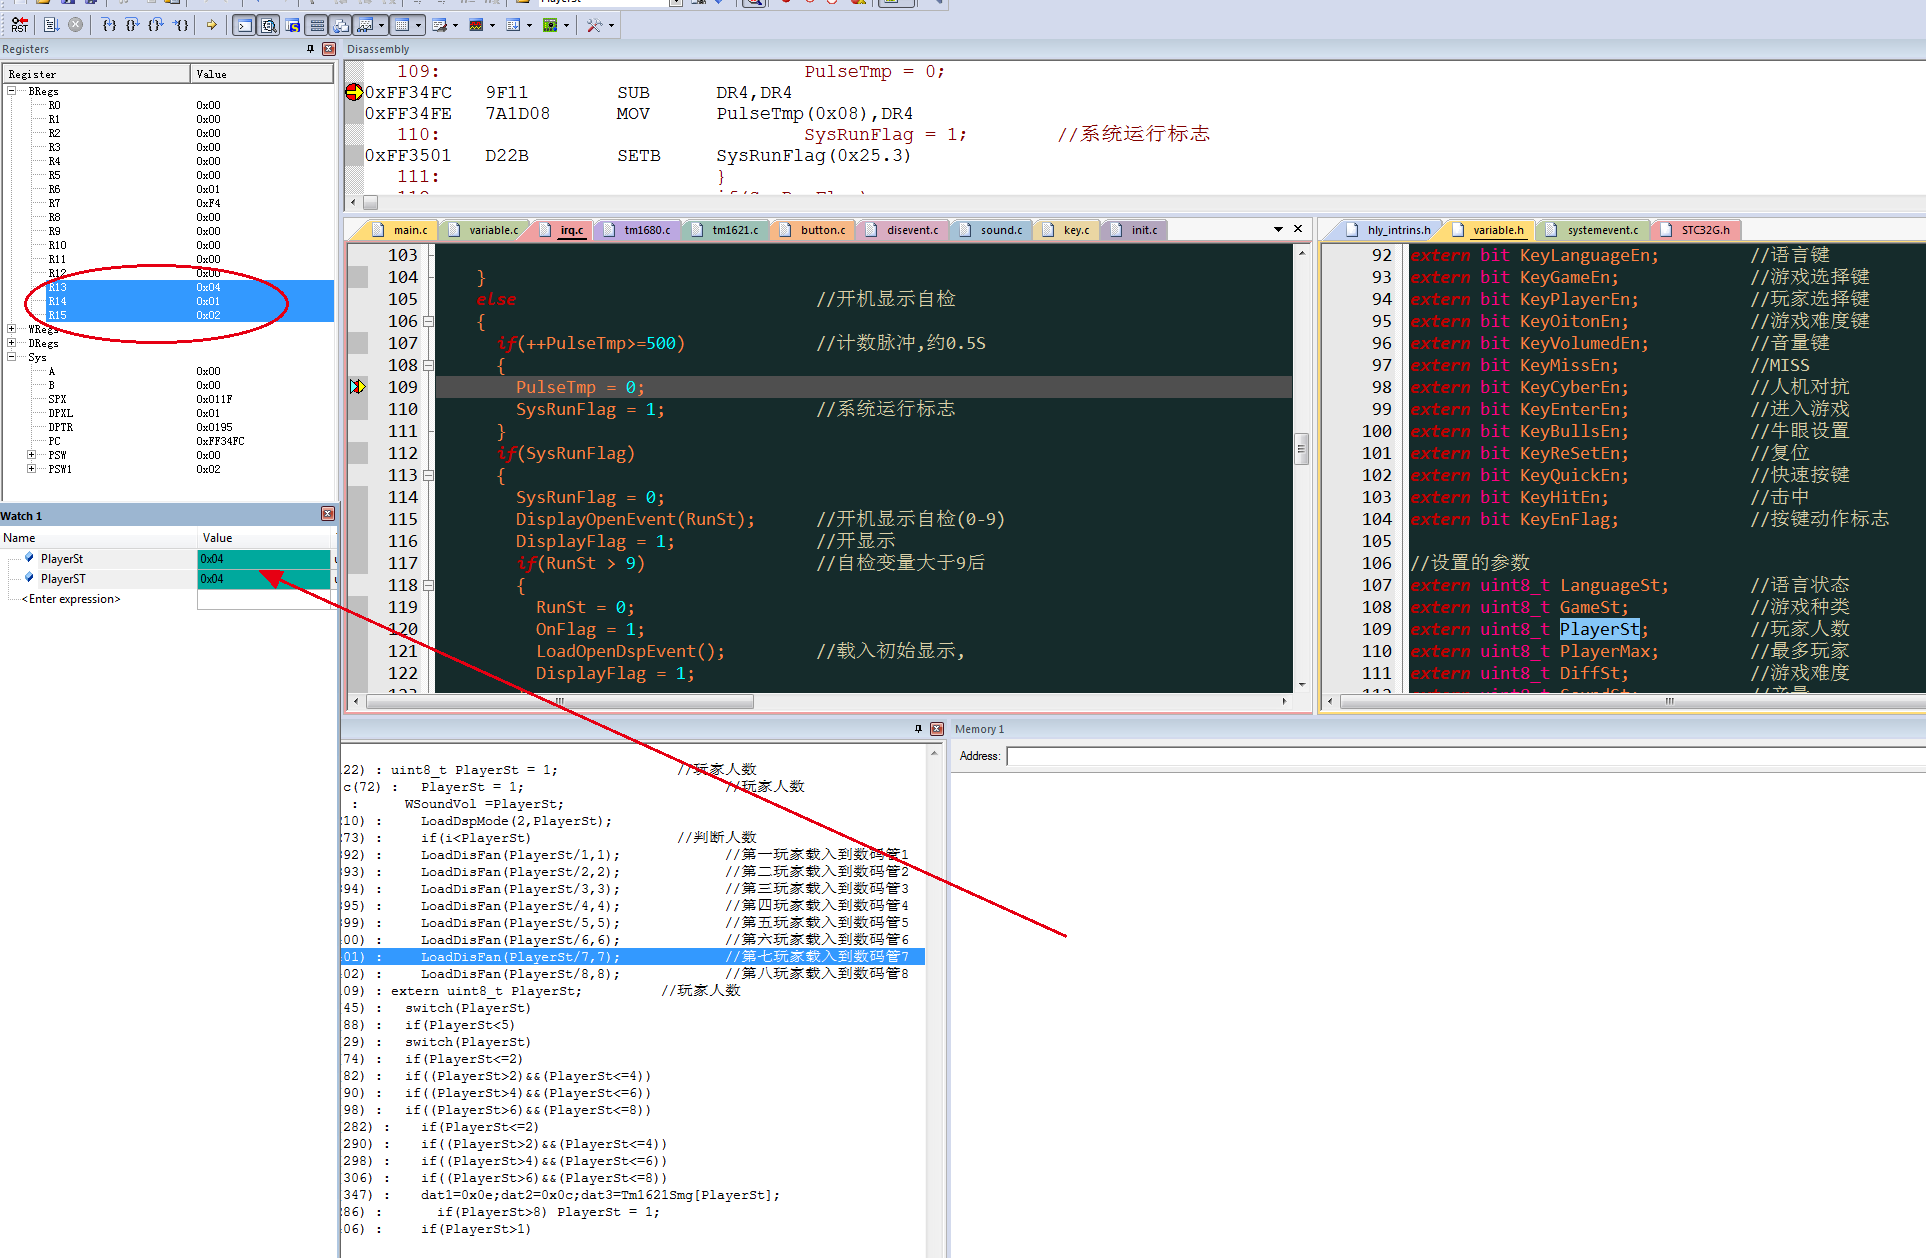The height and width of the screenshot is (1258, 1926).
Task: Switch to the tm1680.c tab
Action: (639, 230)
